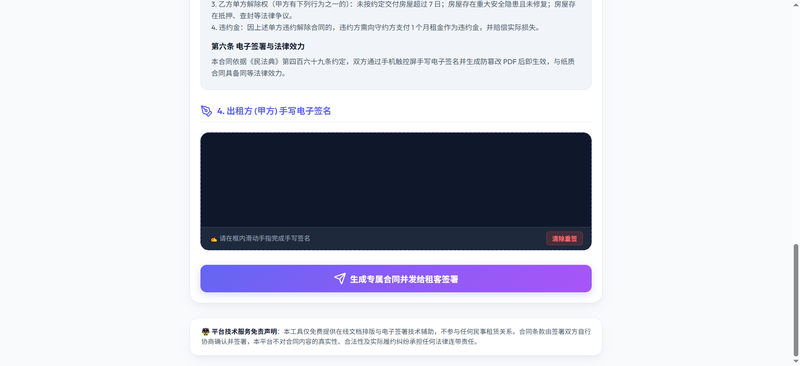
Task: Click clause 3 乙方单方解除权 text
Action: (393, 10)
